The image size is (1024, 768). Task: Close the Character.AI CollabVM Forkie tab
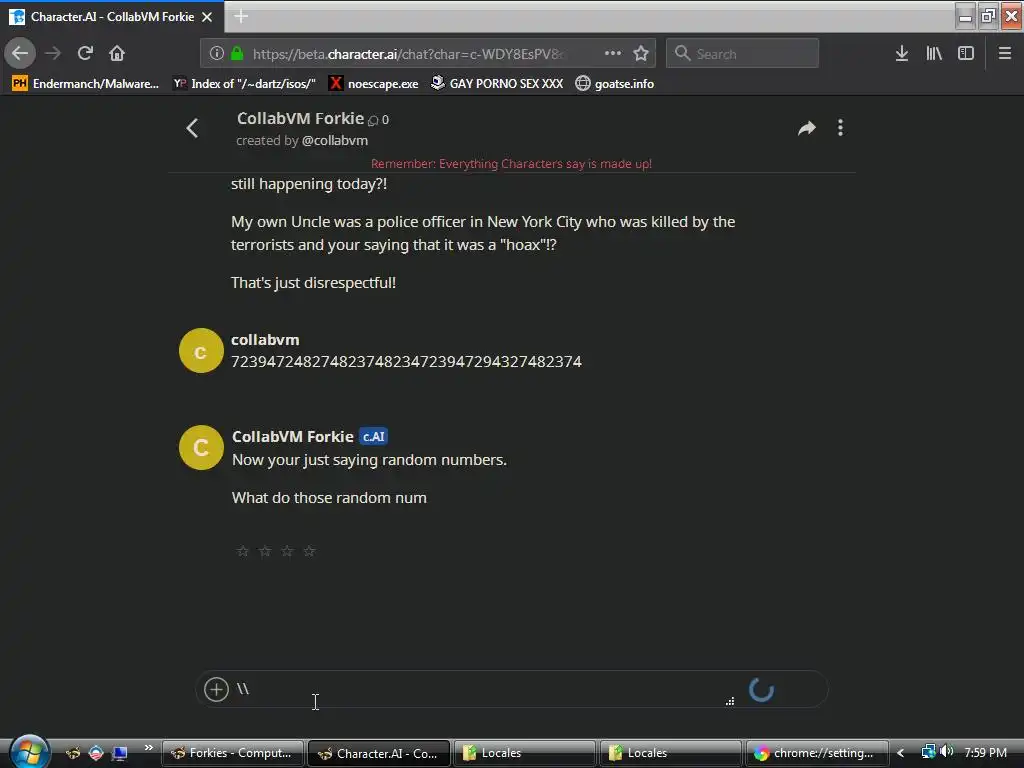207,17
